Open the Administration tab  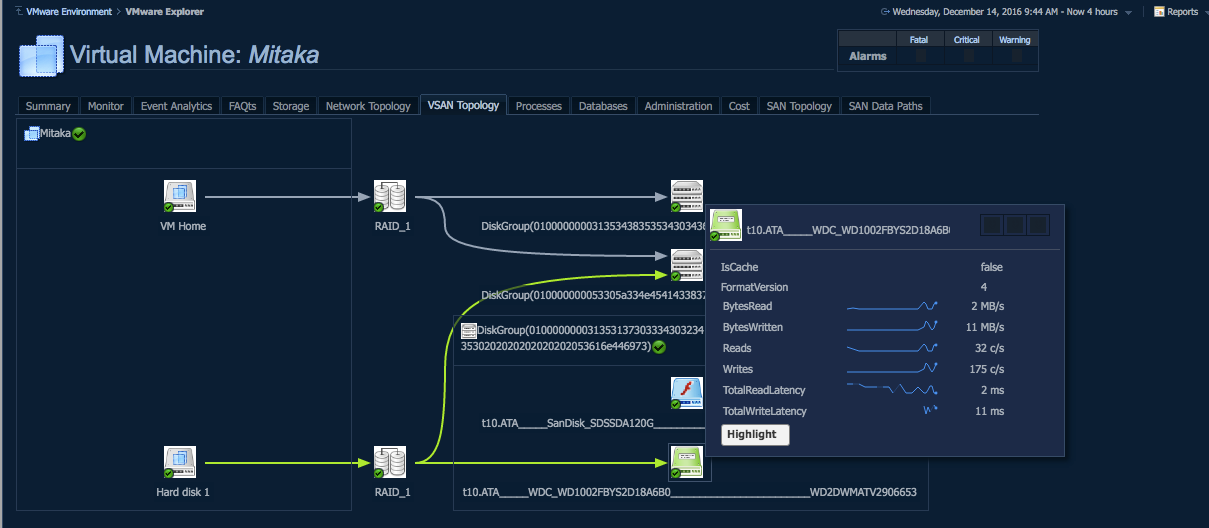678,106
